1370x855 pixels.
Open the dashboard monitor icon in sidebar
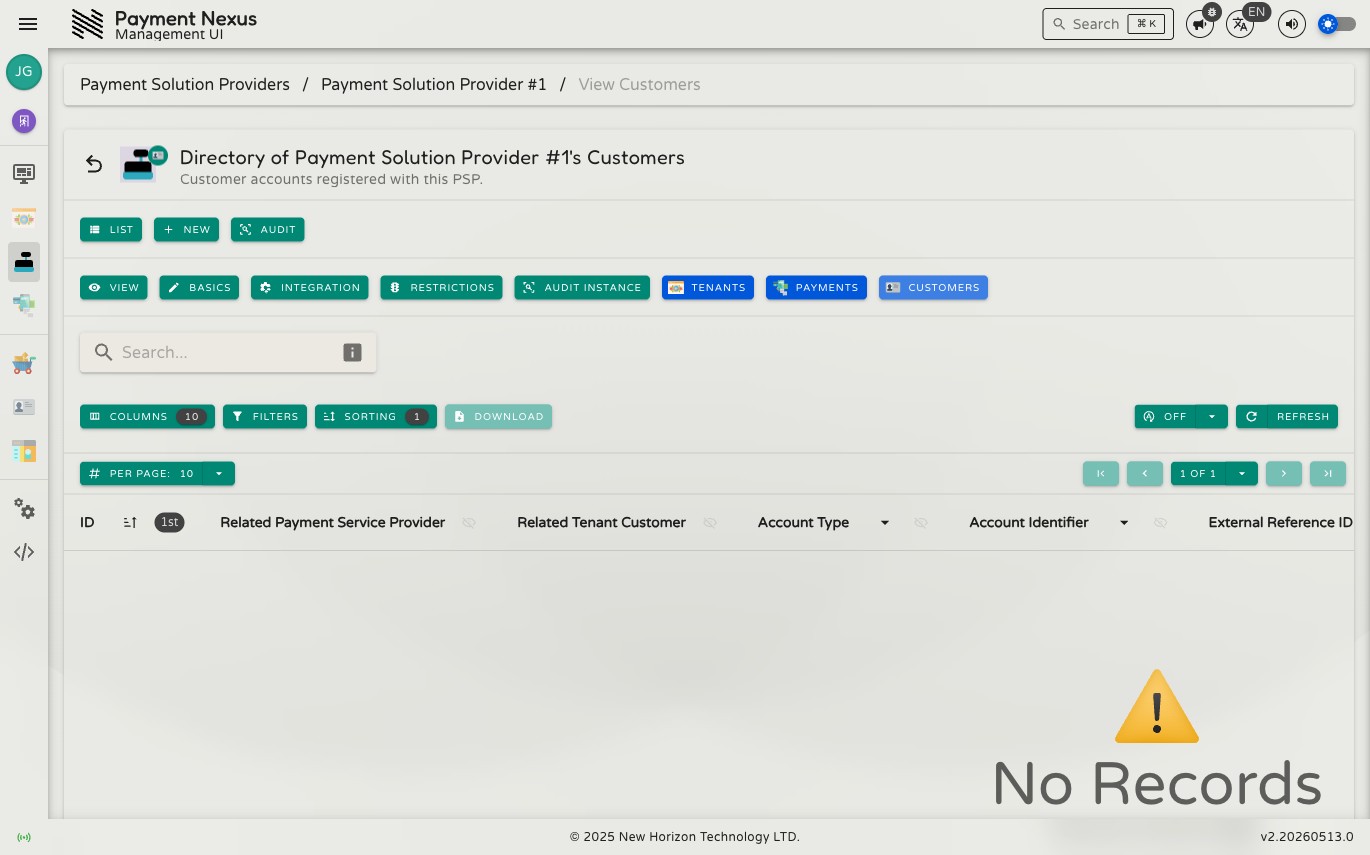[x=24, y=174]
